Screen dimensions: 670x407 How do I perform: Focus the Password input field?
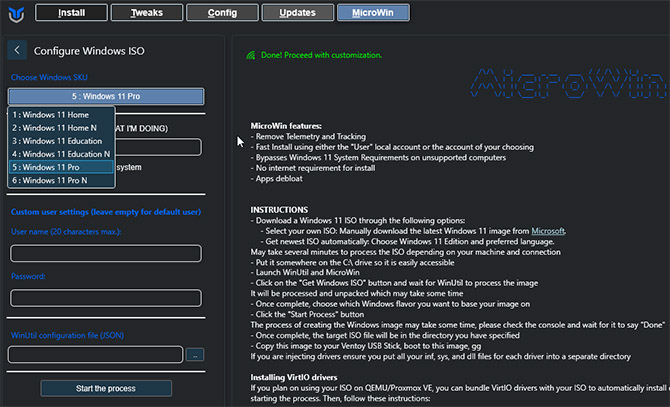[x=106, y=297]
